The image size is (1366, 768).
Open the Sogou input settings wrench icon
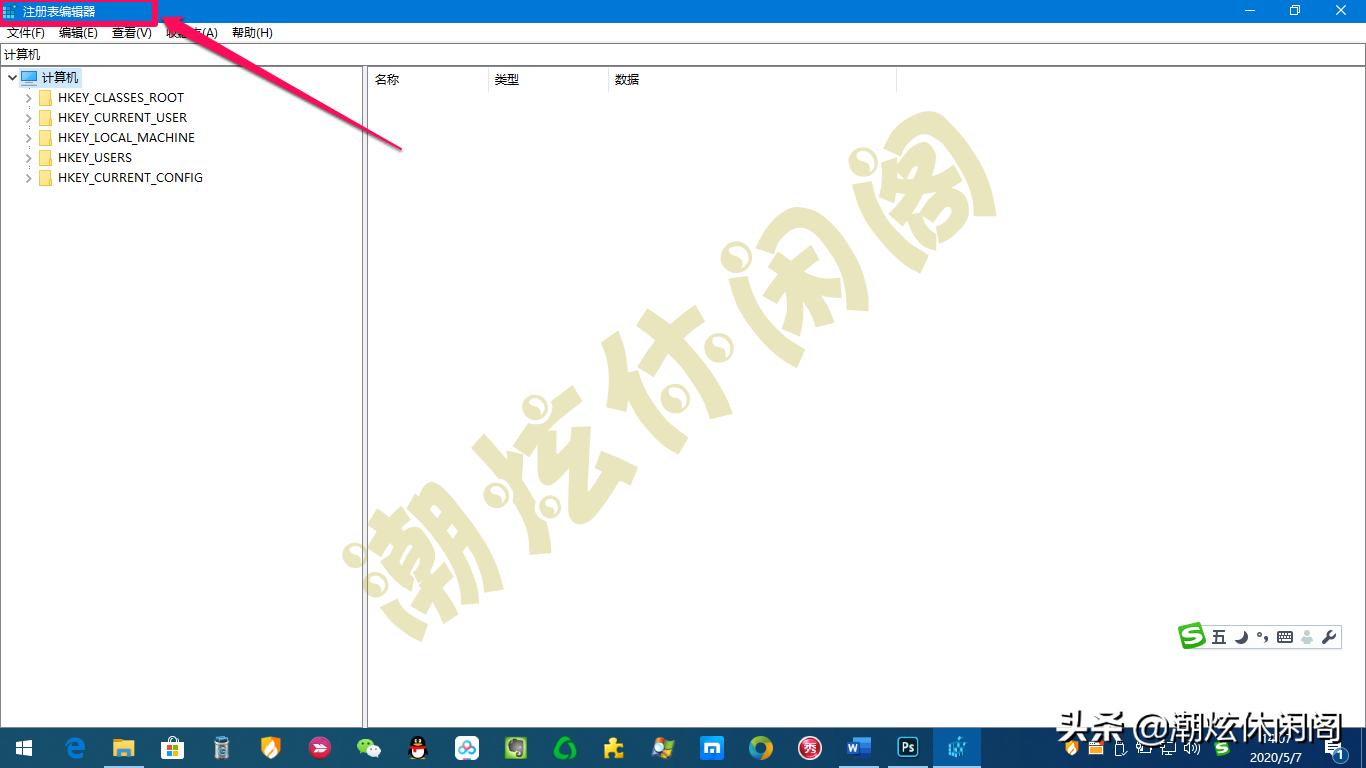pos(1329,637)
